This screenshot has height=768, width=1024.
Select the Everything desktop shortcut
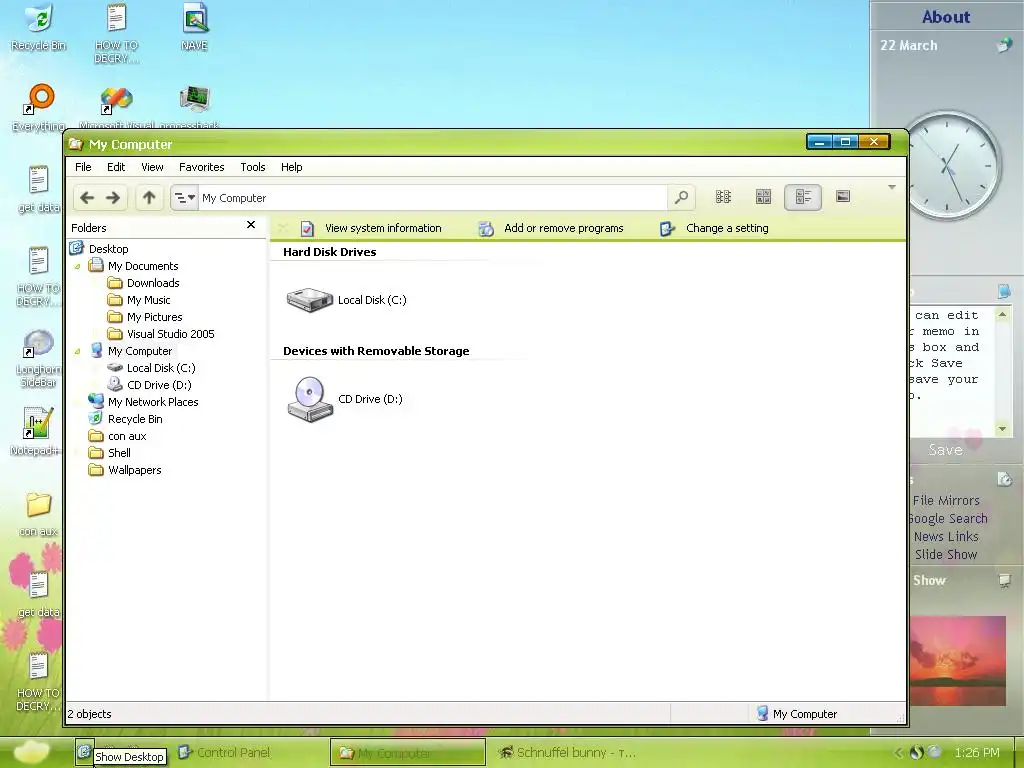click(x=39, y=108)
